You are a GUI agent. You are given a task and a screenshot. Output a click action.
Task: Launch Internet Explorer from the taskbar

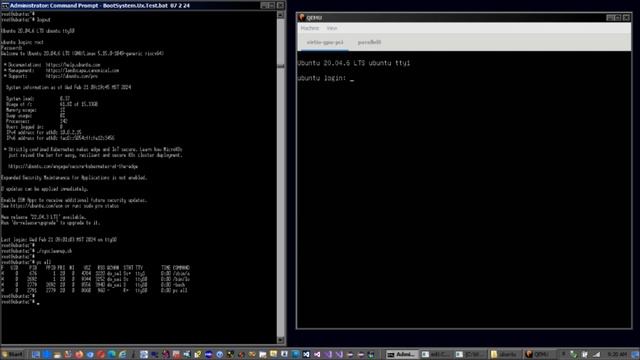(122, 354)
